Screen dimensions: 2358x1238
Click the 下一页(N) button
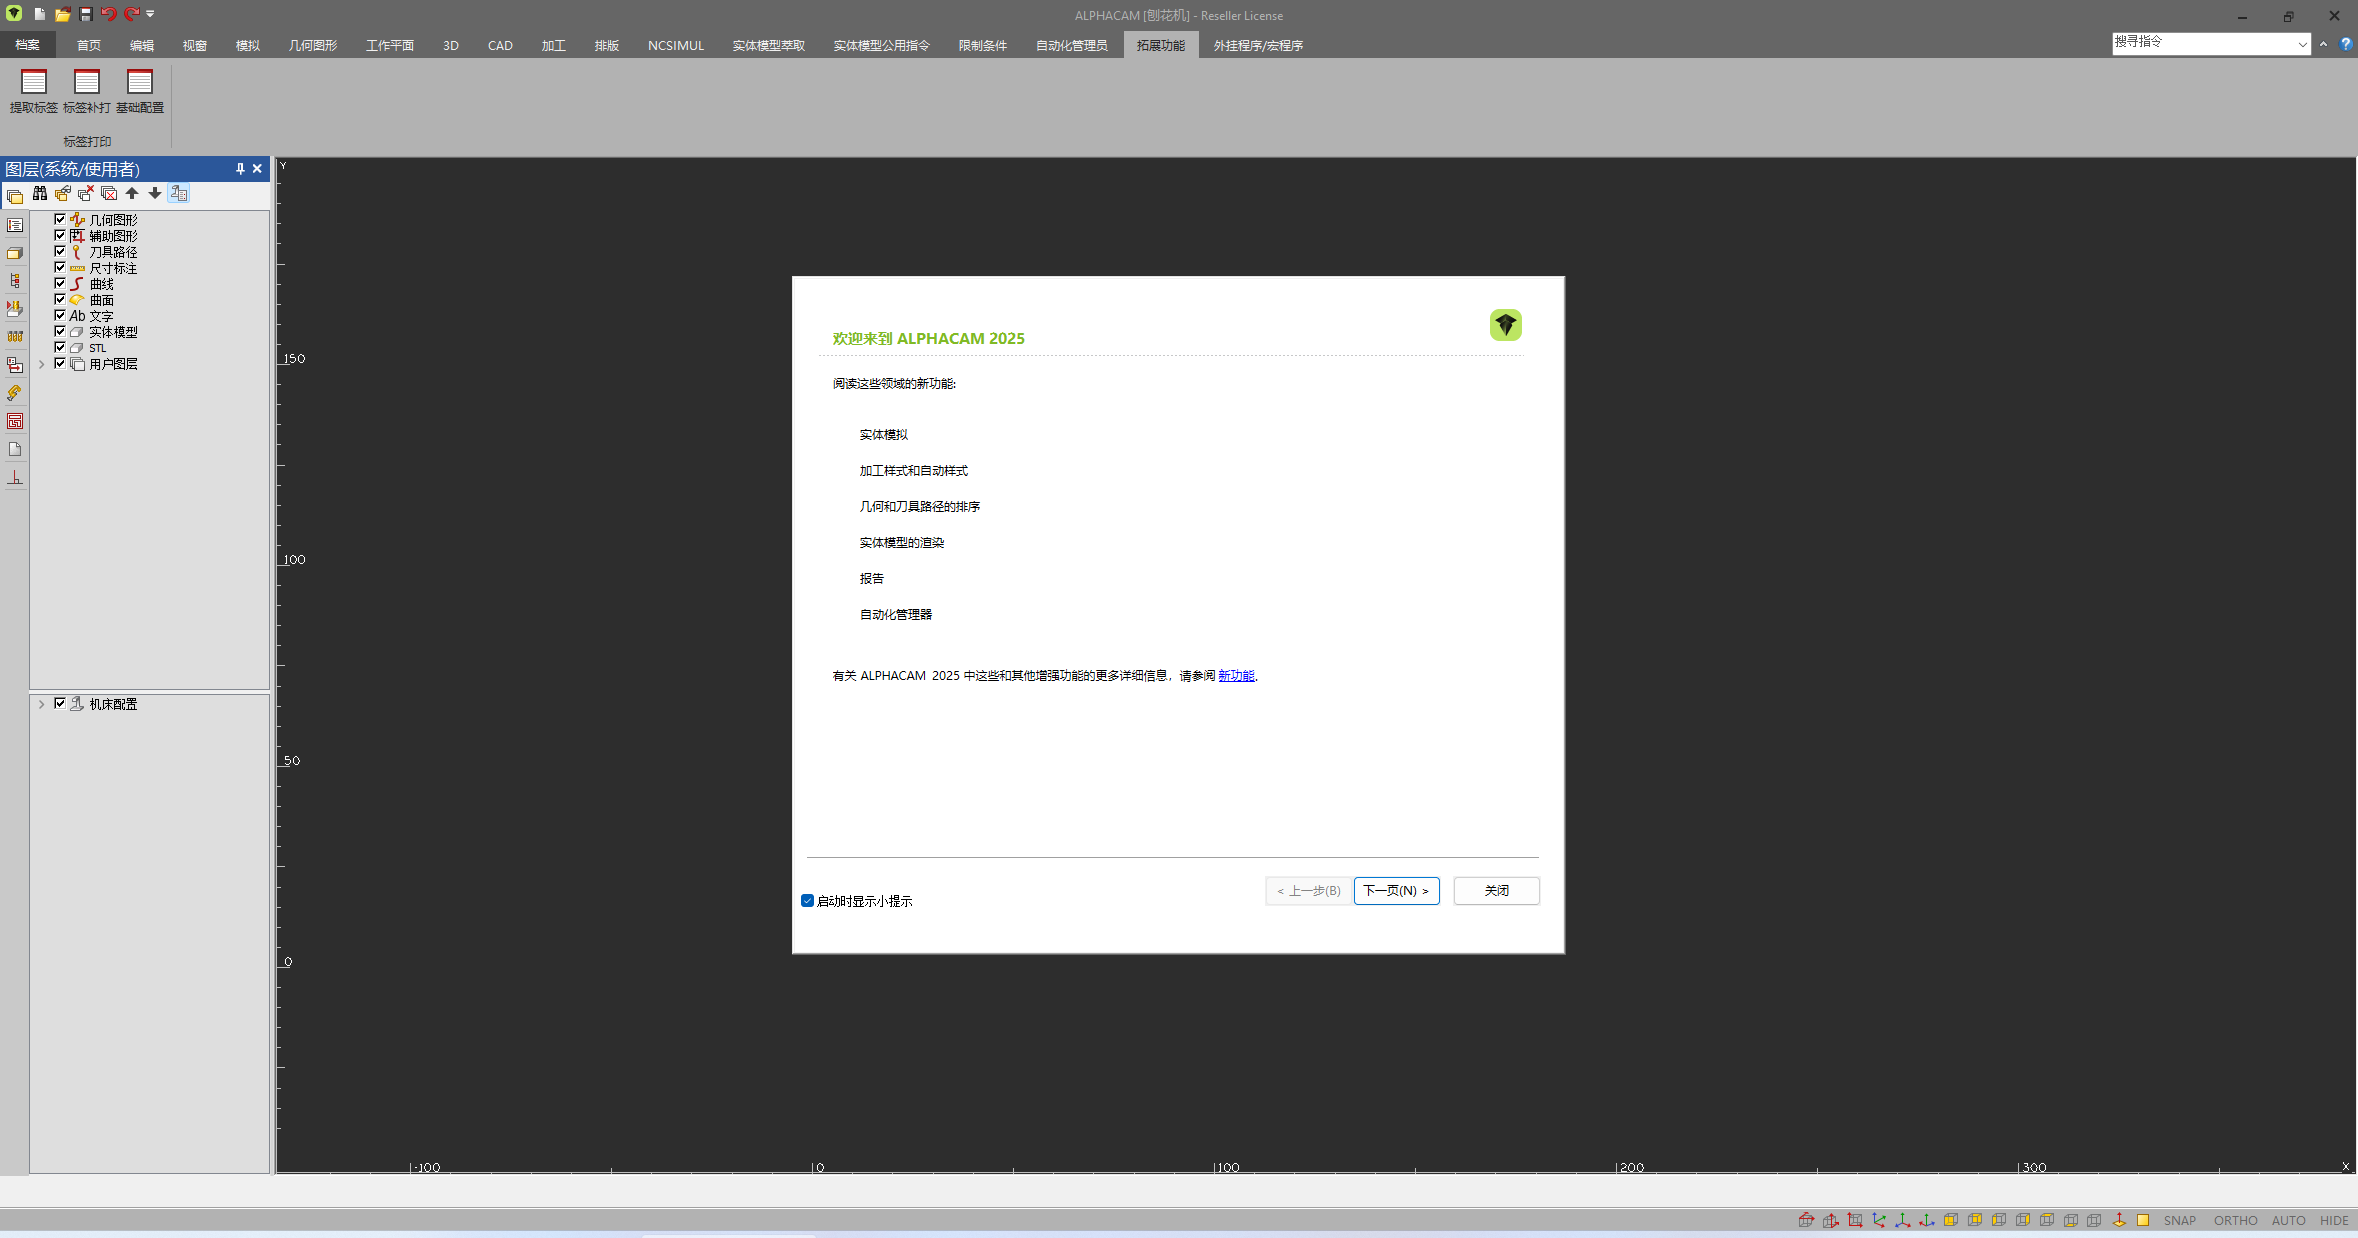pyautogui.click(x=1396, y=891)
